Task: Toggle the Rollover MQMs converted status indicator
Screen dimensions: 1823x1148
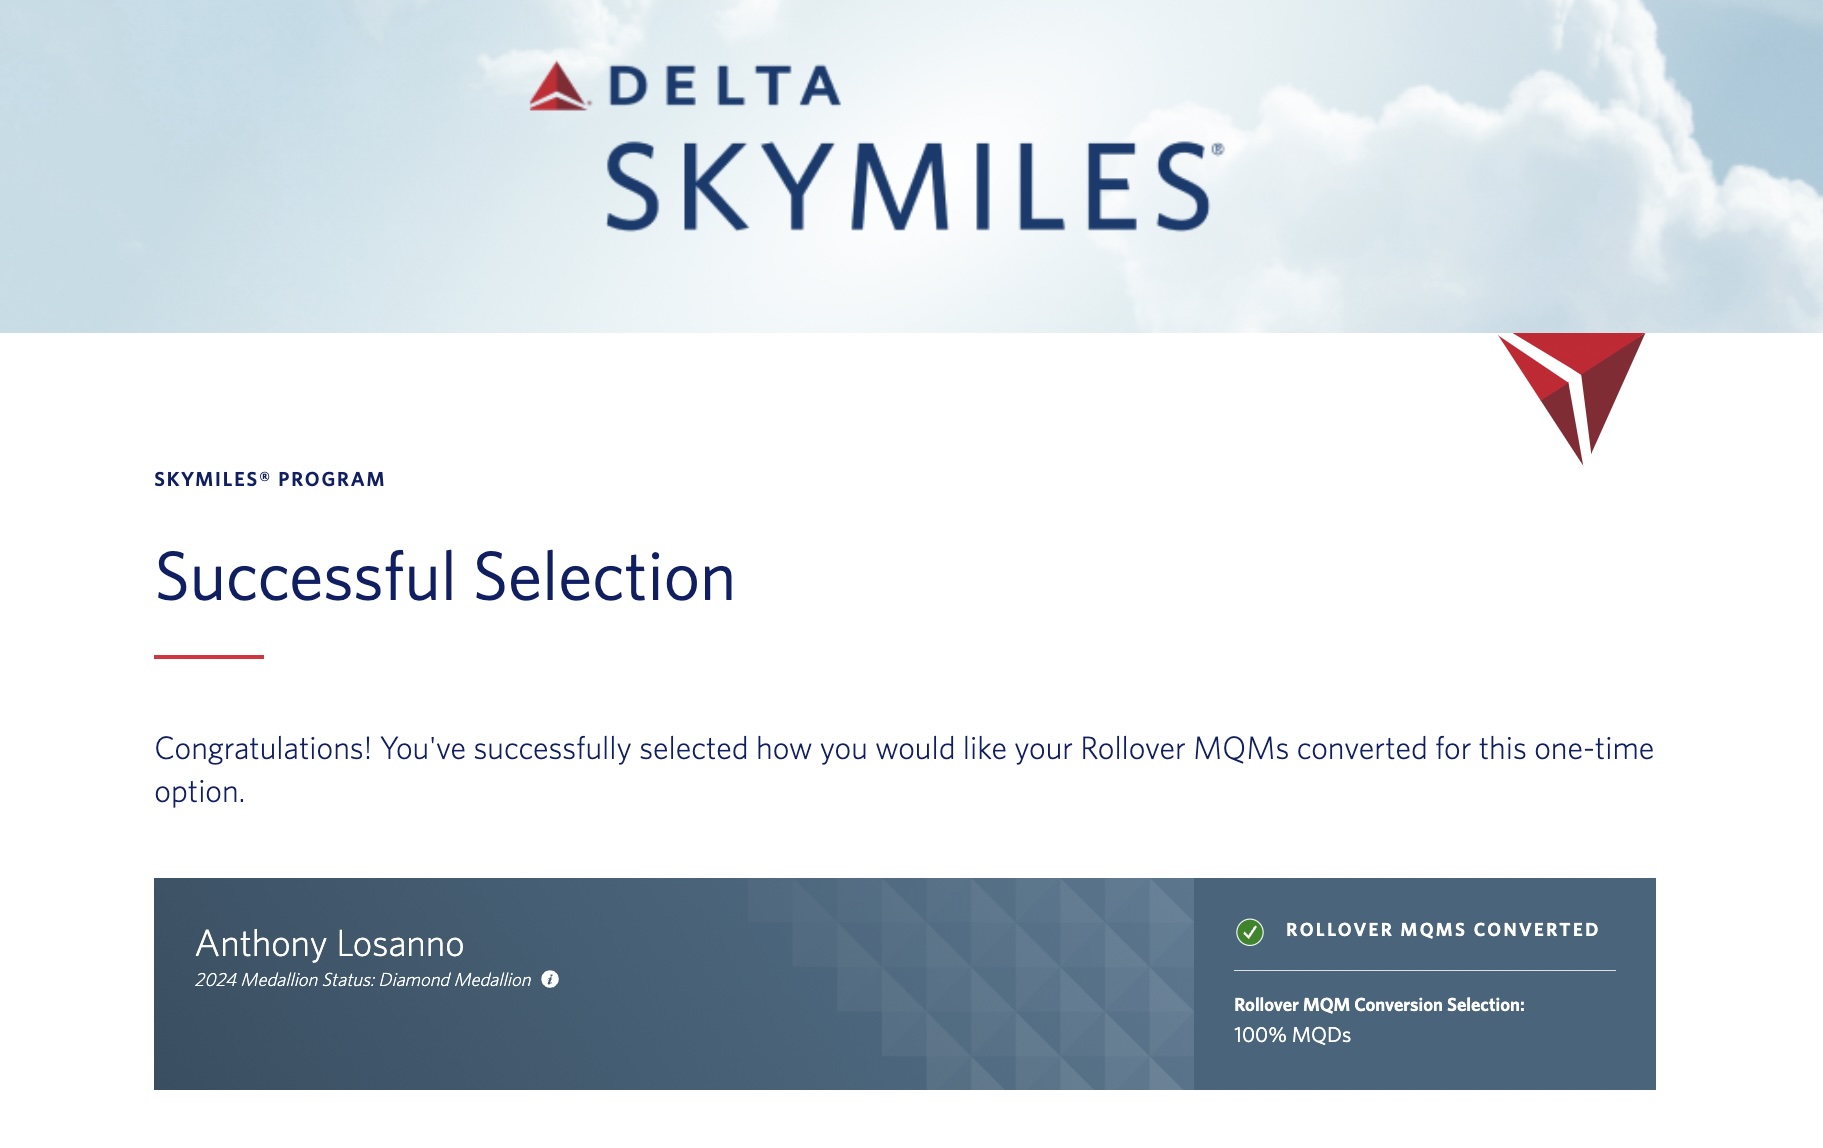Action: 1248,930
